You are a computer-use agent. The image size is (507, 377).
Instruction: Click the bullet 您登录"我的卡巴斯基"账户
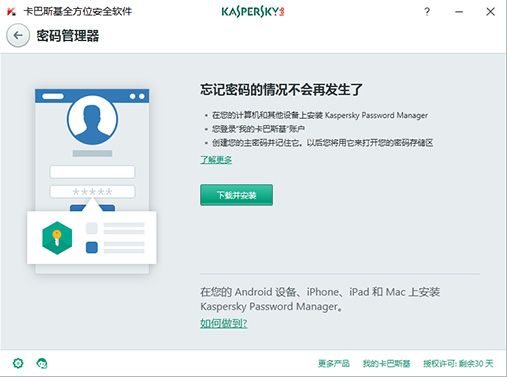[258, 129]
